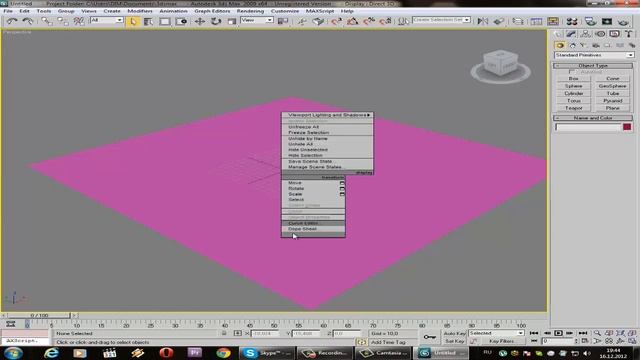
Task: Click the Unlink Selection icon
Action: tap(62, 21)
